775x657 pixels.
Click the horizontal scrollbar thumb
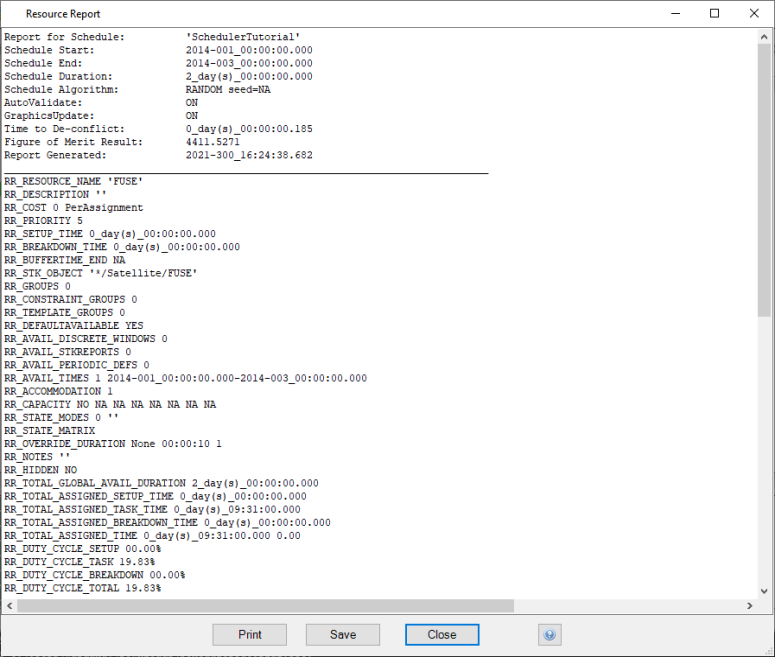point(265,606)
